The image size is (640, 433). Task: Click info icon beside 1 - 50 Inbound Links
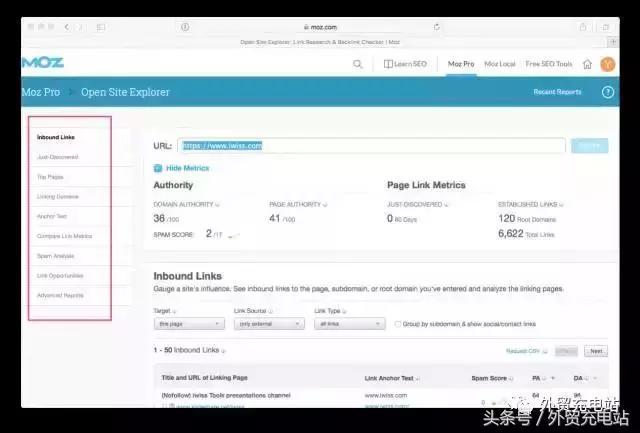(223, 351)
